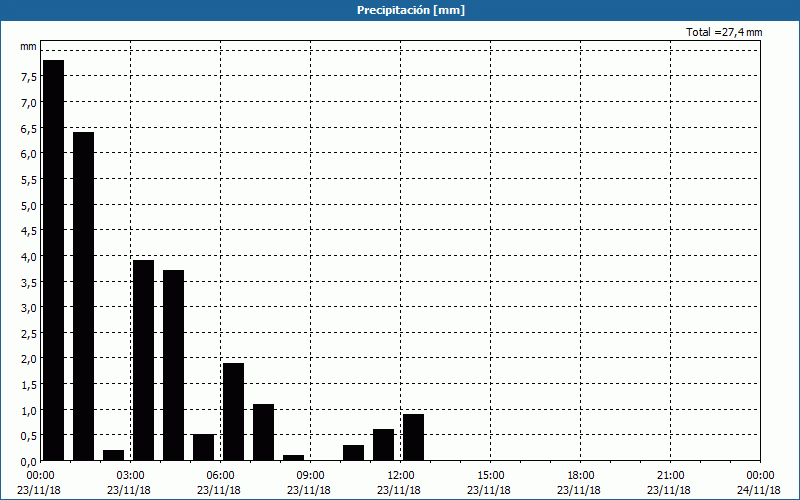Click the 0,0 y-axis value
This screenshot has width=800, height=500.
(29, 461)
